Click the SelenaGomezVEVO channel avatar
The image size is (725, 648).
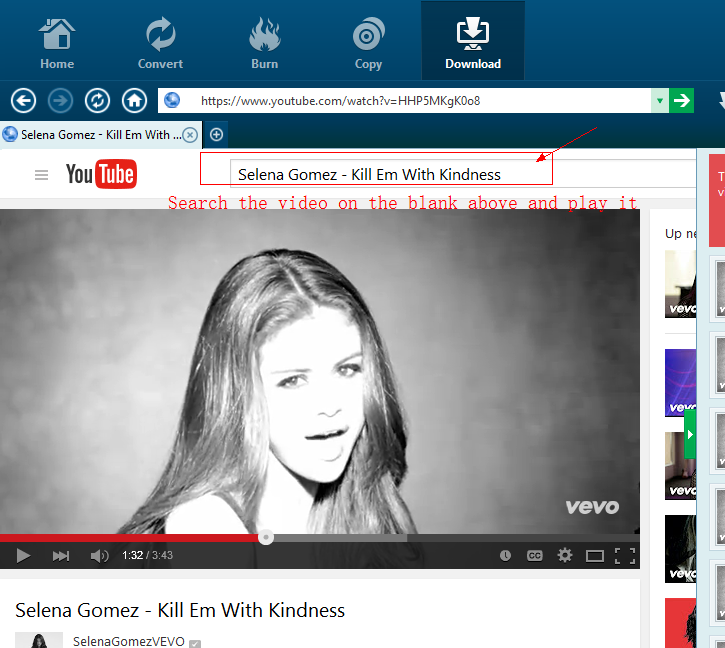point(39,640)
